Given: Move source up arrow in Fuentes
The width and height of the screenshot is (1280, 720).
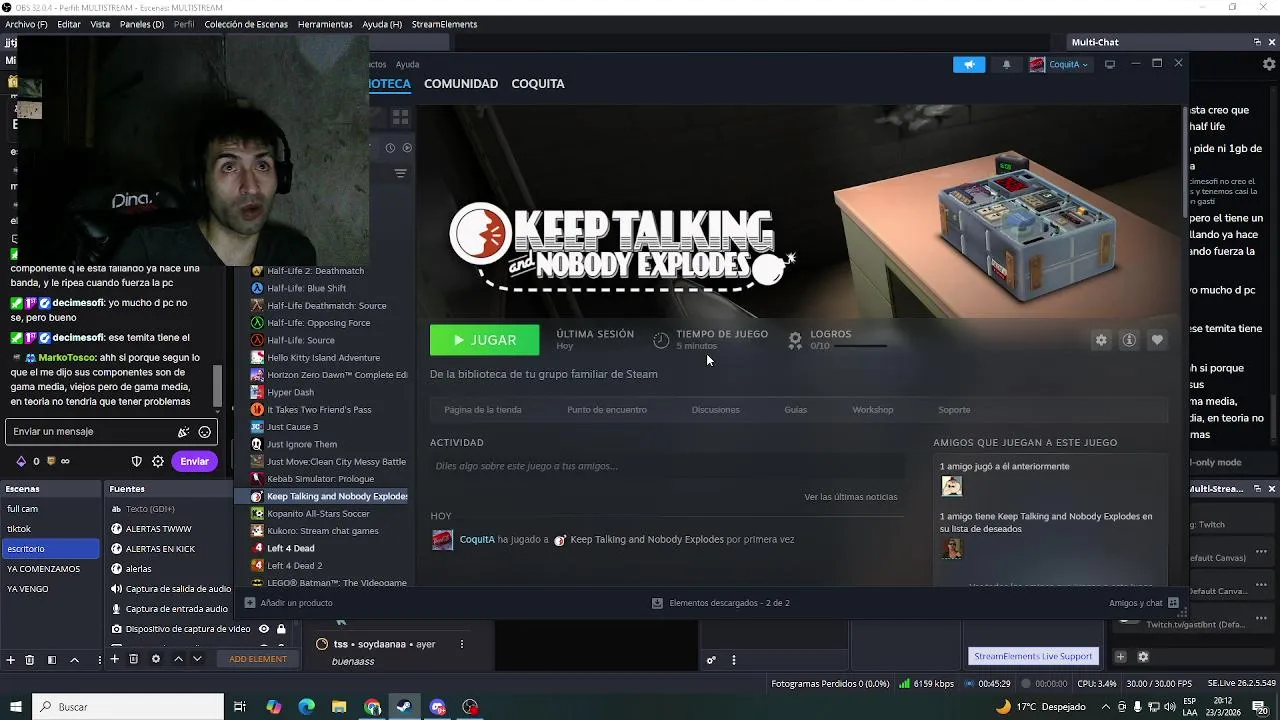Looking at the screenshot, I should coord(178,659).
